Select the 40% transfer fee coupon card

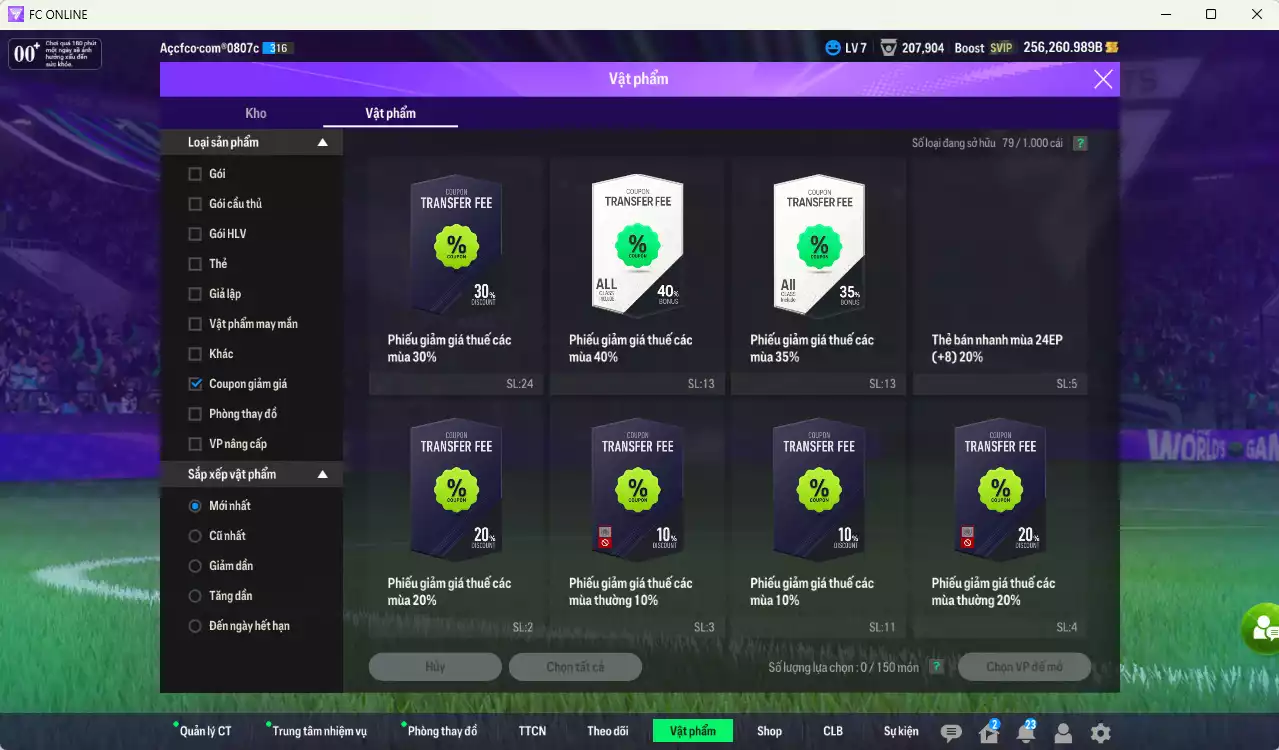(637, 276)
